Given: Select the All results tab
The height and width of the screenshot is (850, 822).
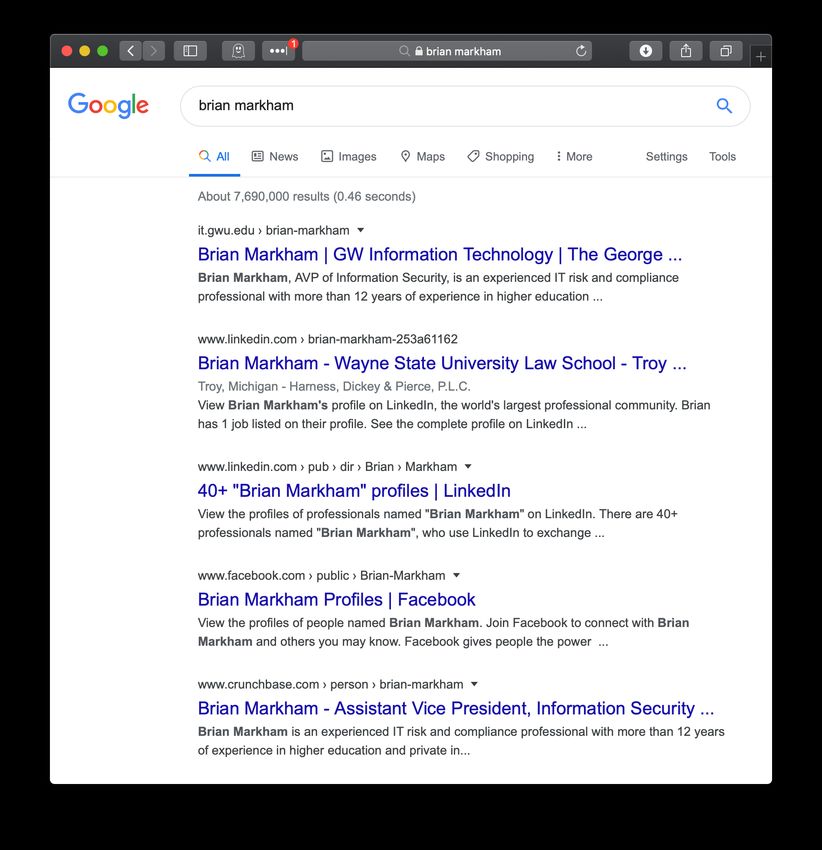Looking at the screenshot, I should click(x=214, y=157).
